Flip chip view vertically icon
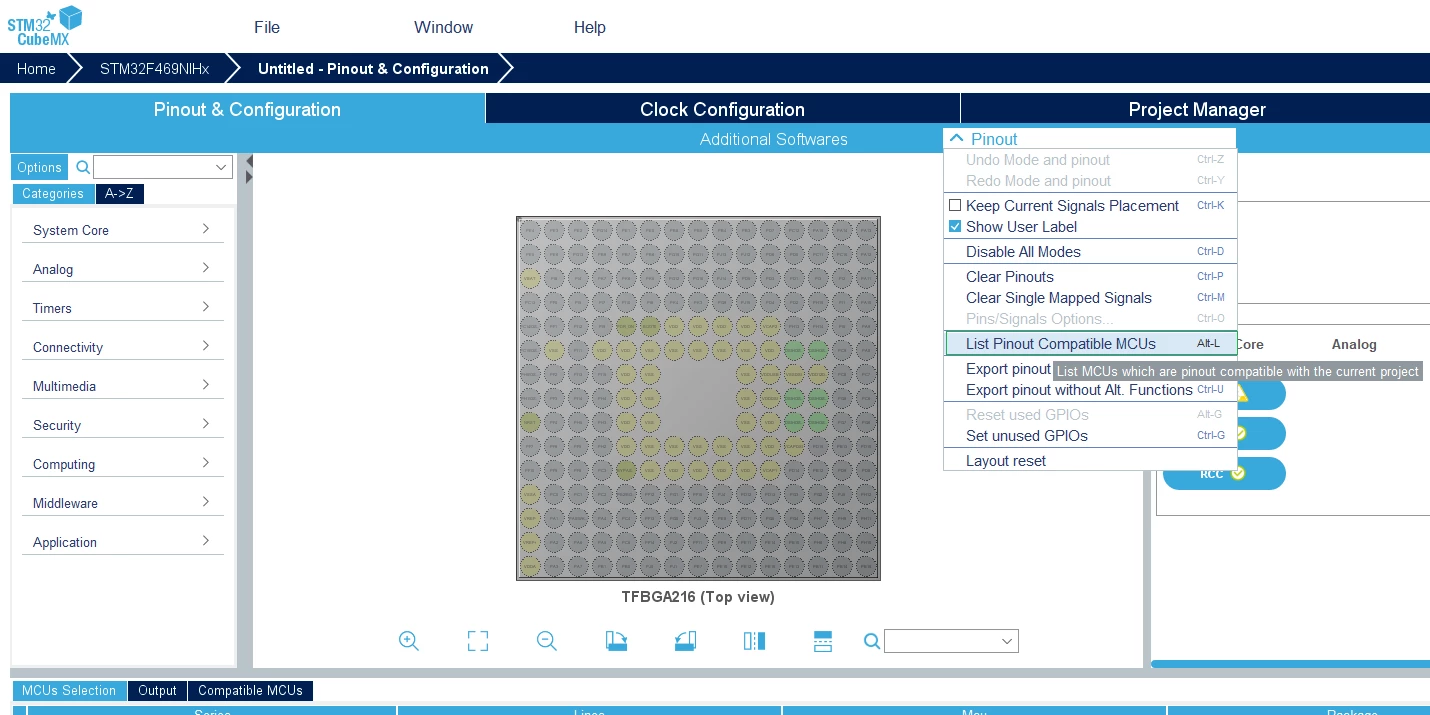 823,641
